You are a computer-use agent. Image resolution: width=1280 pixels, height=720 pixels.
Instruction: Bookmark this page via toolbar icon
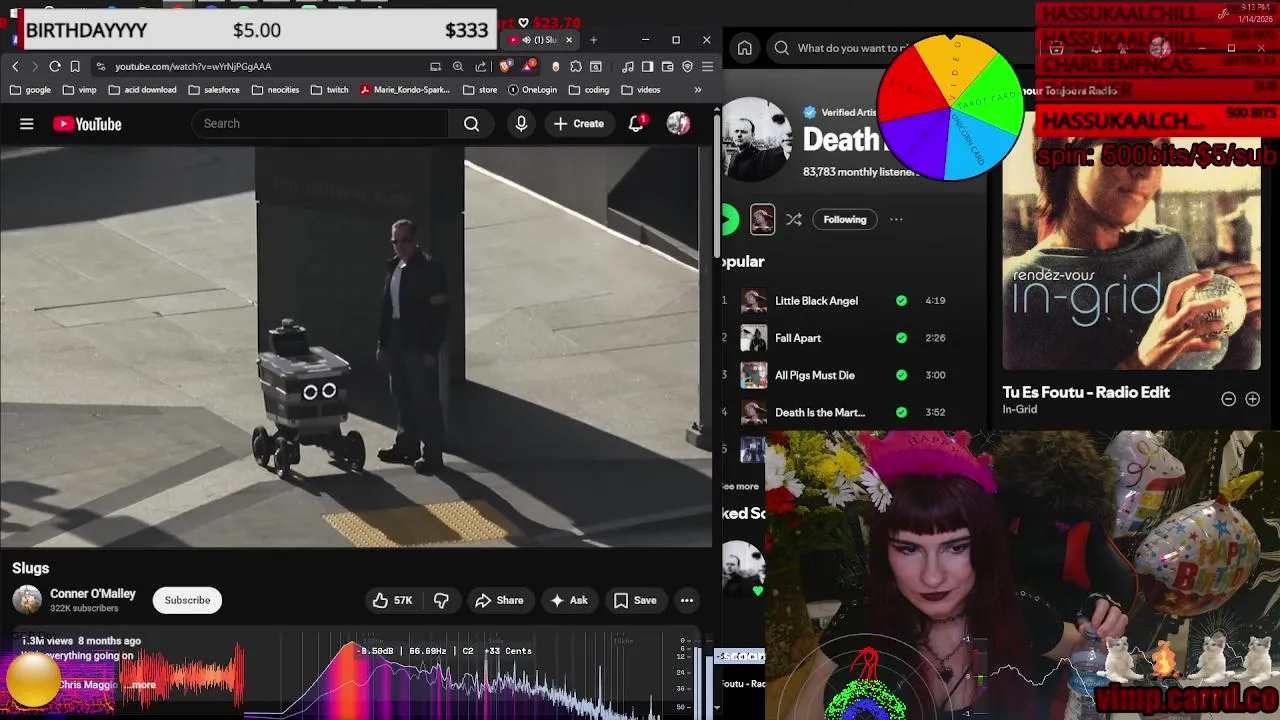75,66
